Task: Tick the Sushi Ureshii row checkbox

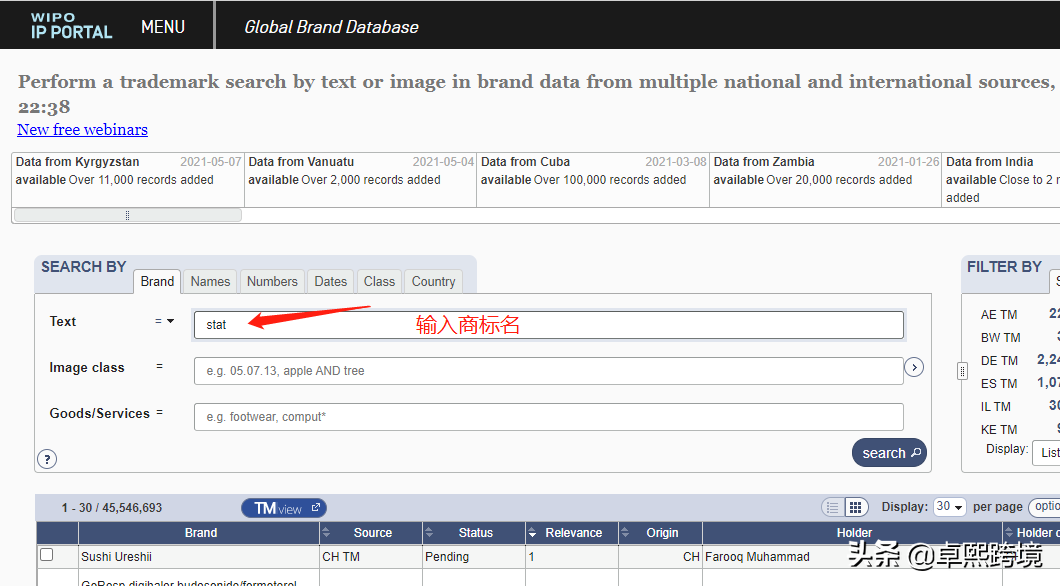Action: click(46, 555)
